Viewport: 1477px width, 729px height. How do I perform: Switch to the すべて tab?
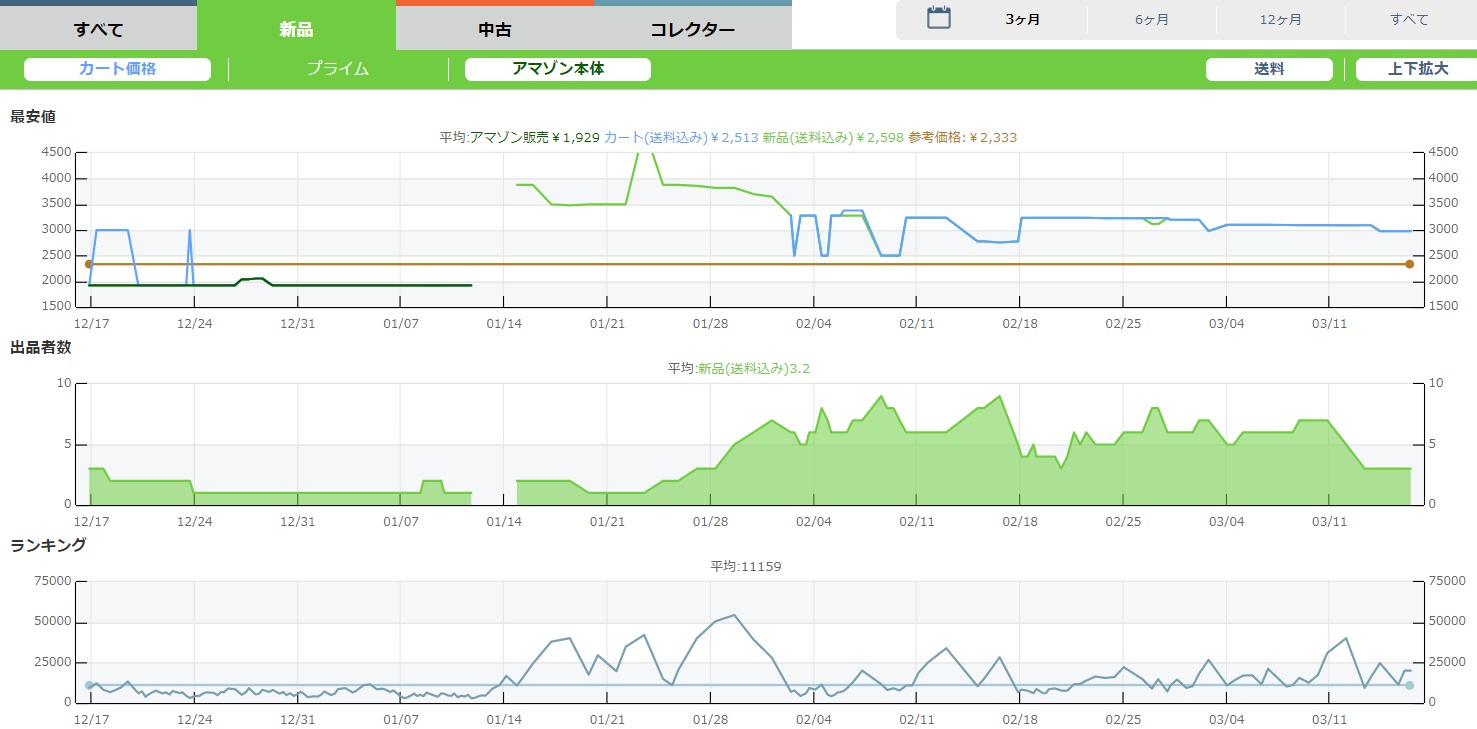98,29
